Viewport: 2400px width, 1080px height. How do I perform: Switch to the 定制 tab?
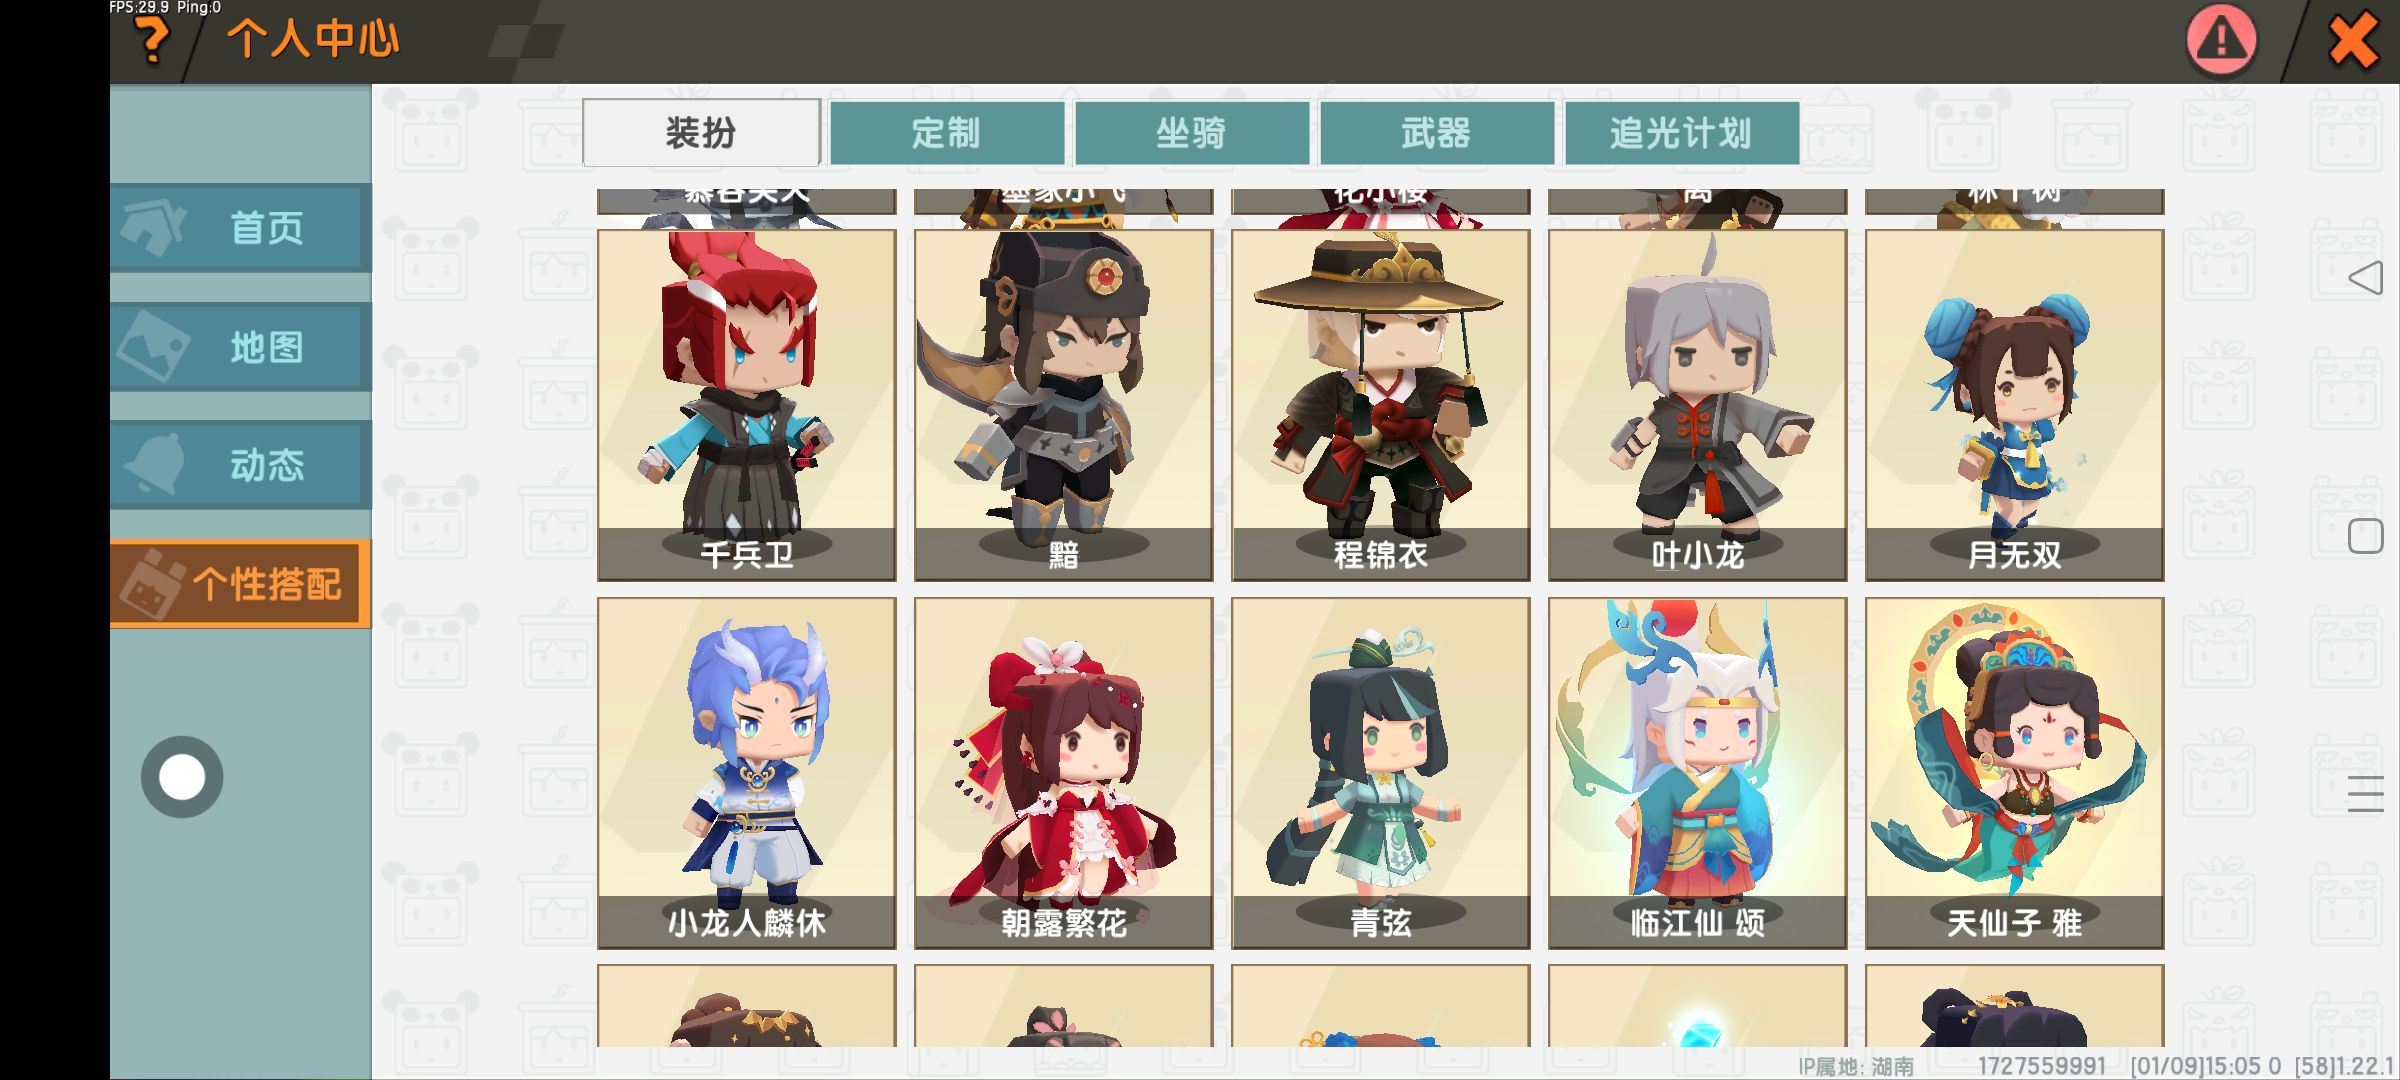pyautogui.click(x=947, y=133)
